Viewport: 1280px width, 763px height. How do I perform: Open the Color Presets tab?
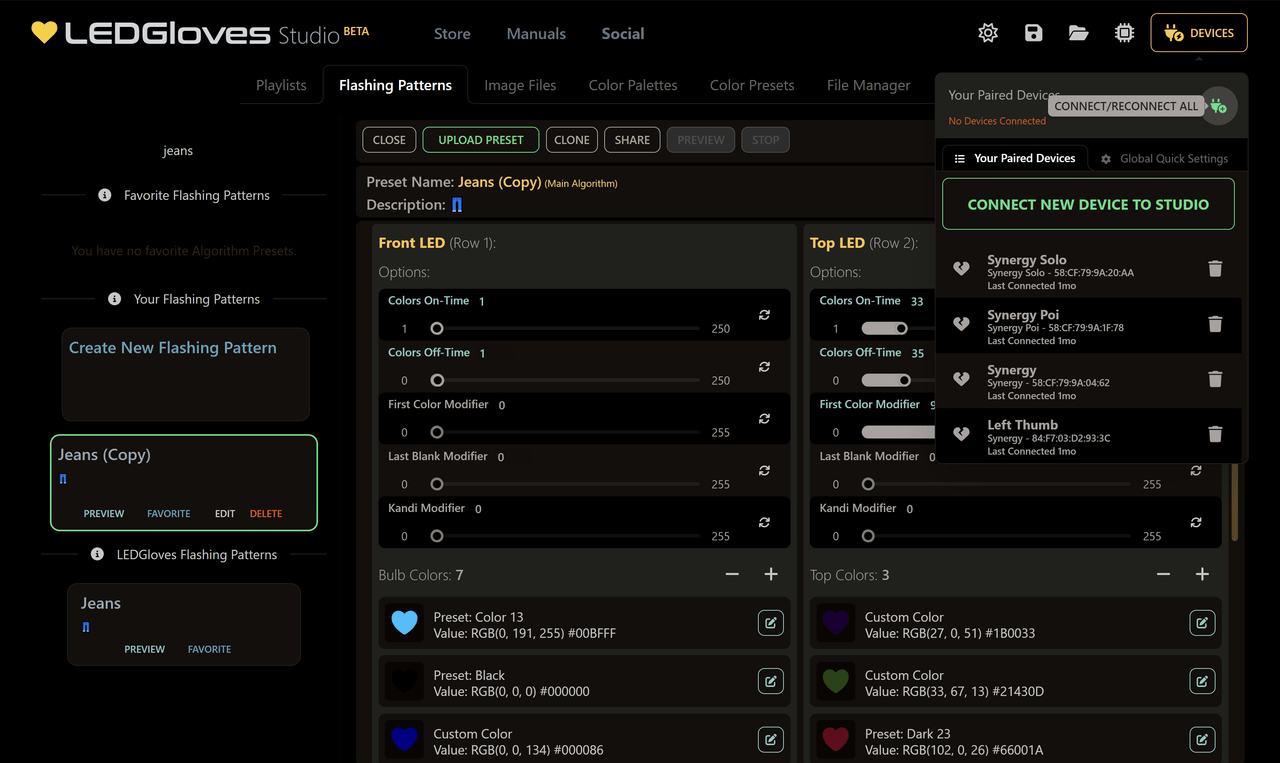pos(752,85)
